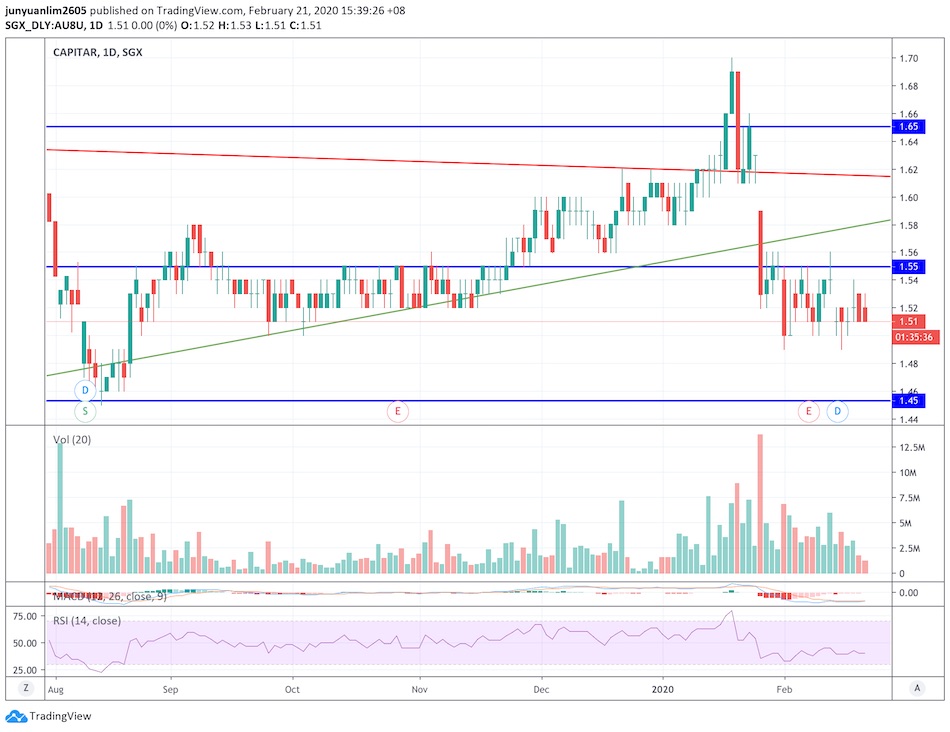950x732 pixels.
Task: Click the D dividend marker in February
Action: point(837,411)
